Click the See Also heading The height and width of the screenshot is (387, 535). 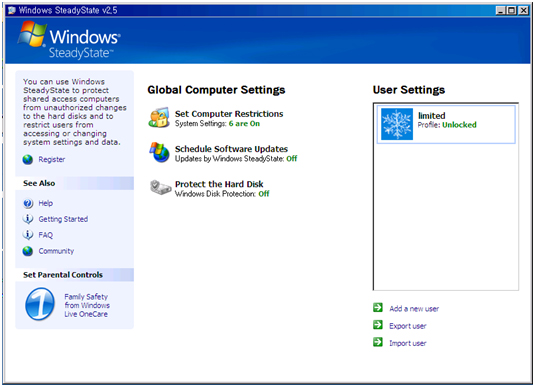[x=39, y=183]
